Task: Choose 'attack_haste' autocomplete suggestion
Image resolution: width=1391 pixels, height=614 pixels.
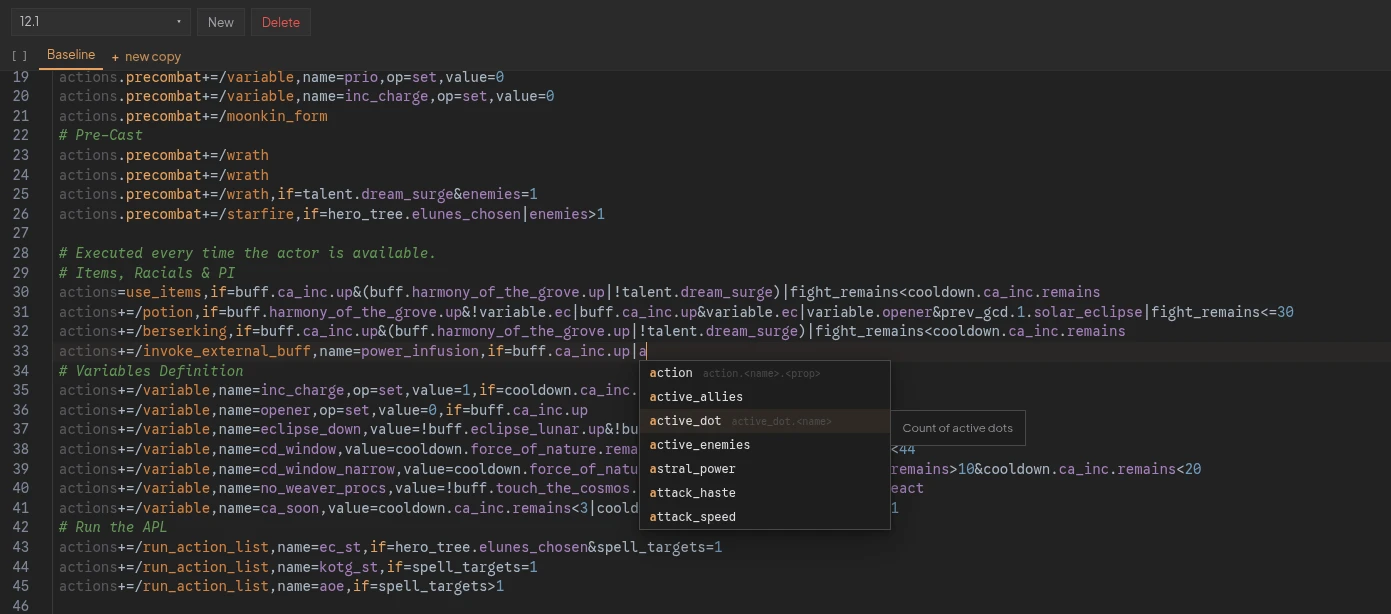Action: (x=765, y=493)
